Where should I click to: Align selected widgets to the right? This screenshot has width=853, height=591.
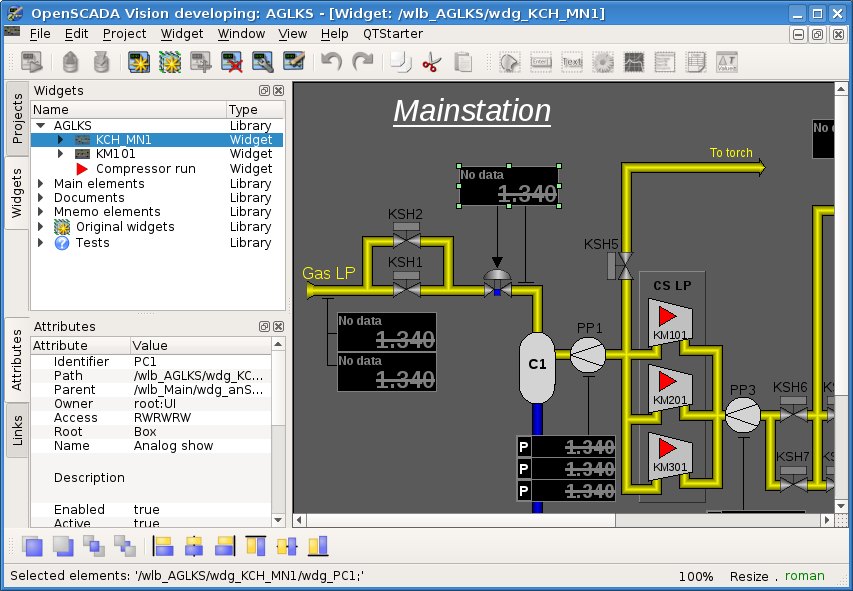(x=225, y=546)
